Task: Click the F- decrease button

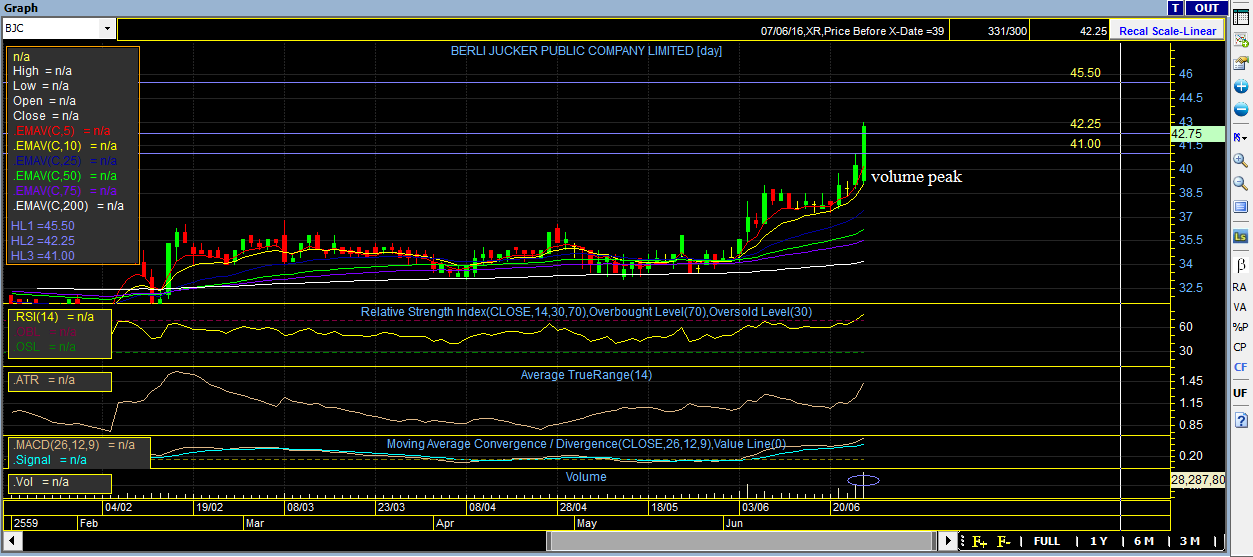Action: (x=1003, y=542)
